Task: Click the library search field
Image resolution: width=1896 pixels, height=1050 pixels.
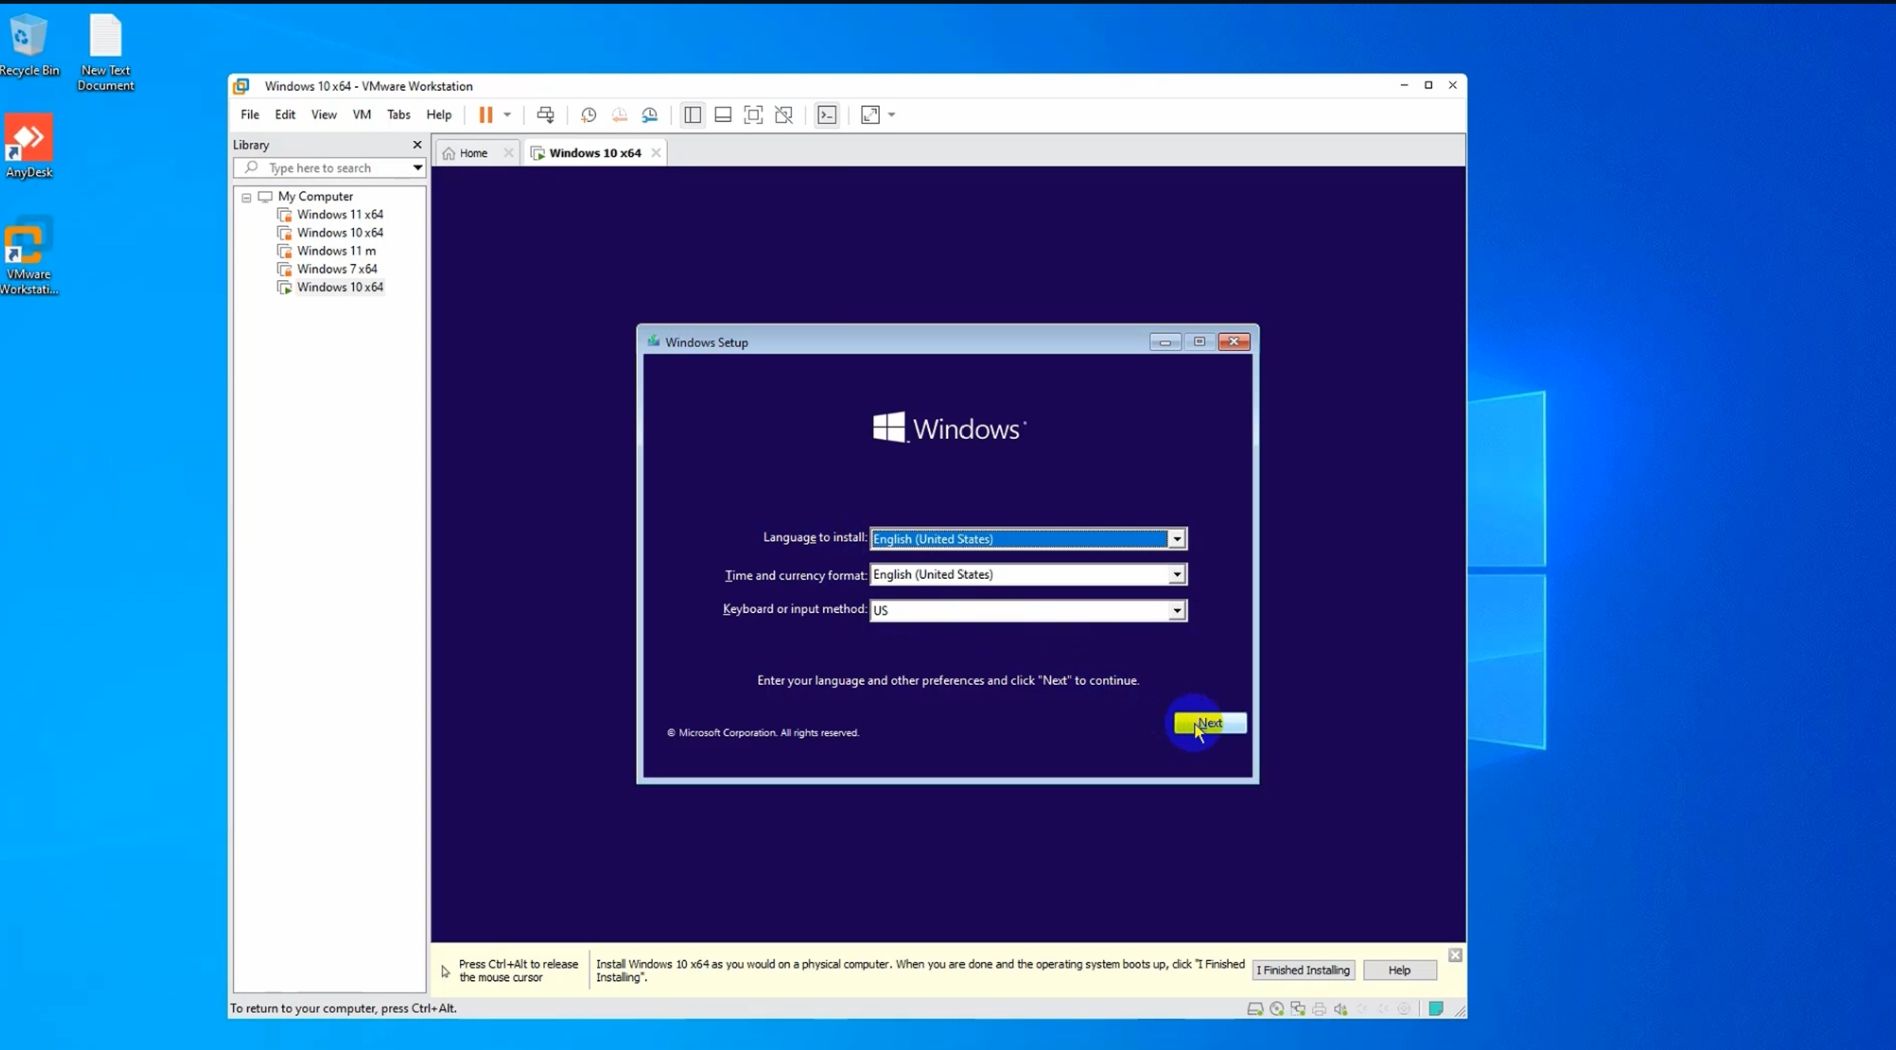Action: pyautogui.click(x=329, y=168)
